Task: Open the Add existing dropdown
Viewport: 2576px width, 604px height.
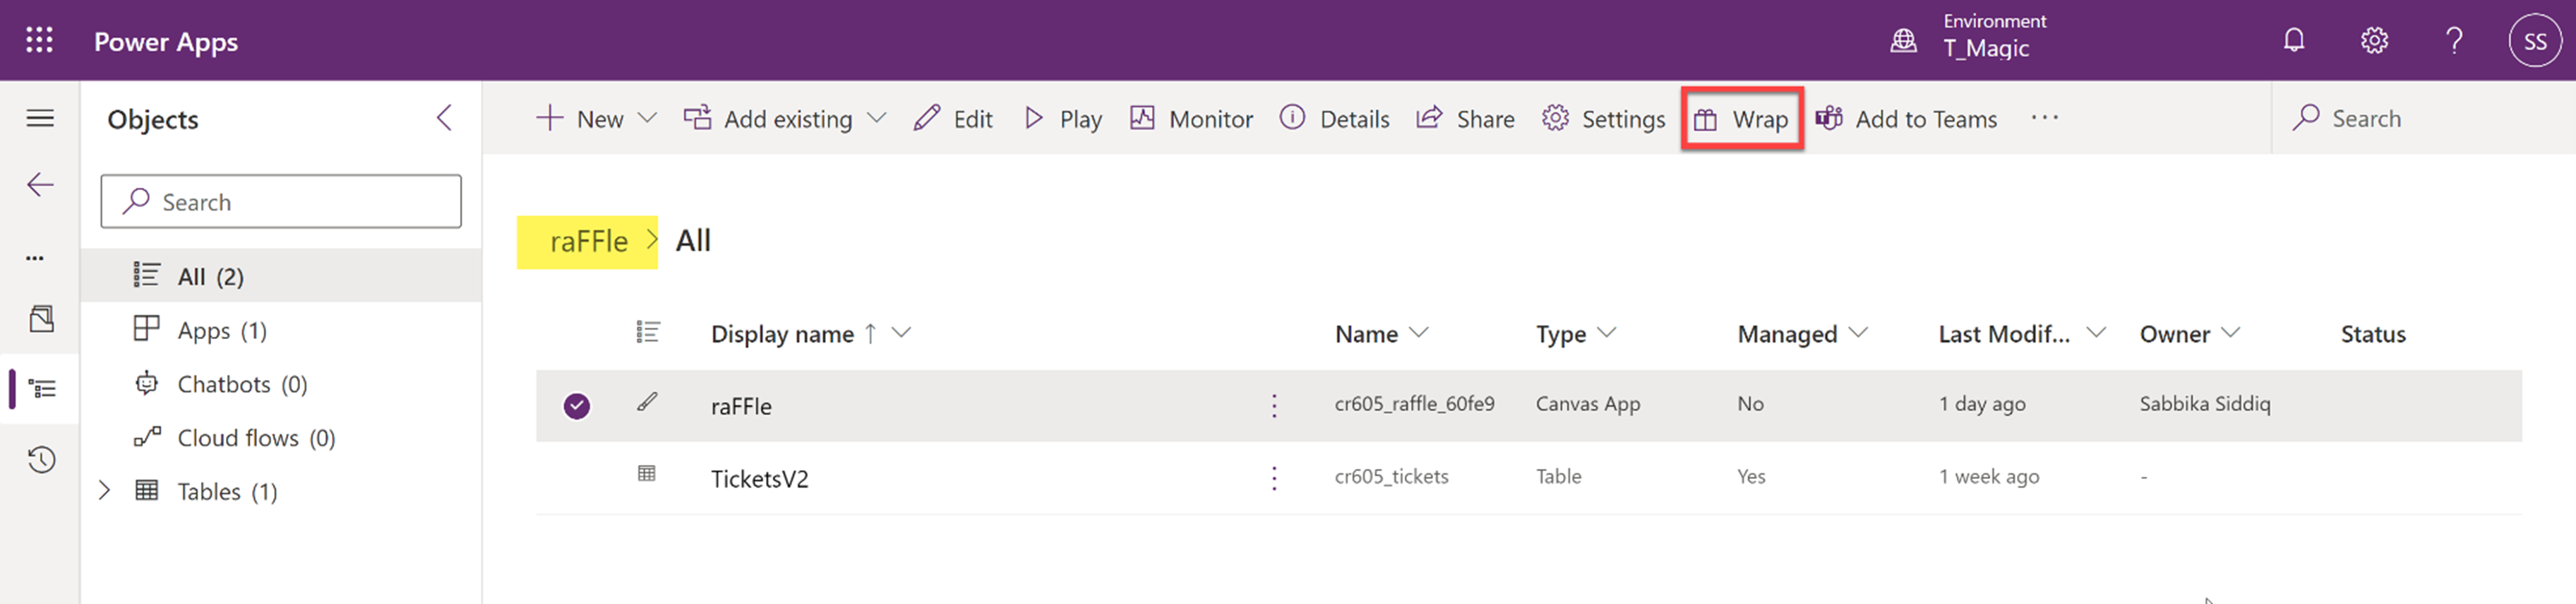Action: pos(877,118)
